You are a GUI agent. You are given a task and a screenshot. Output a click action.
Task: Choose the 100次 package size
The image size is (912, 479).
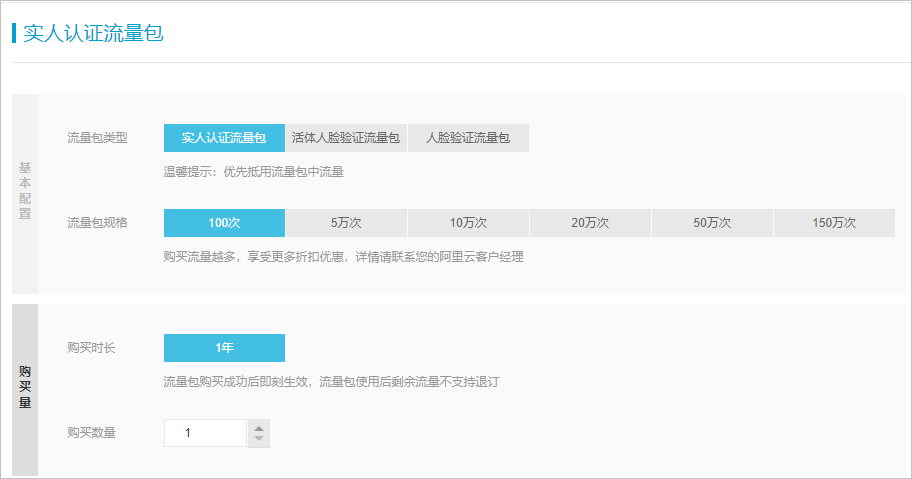[x=225, y=223]
